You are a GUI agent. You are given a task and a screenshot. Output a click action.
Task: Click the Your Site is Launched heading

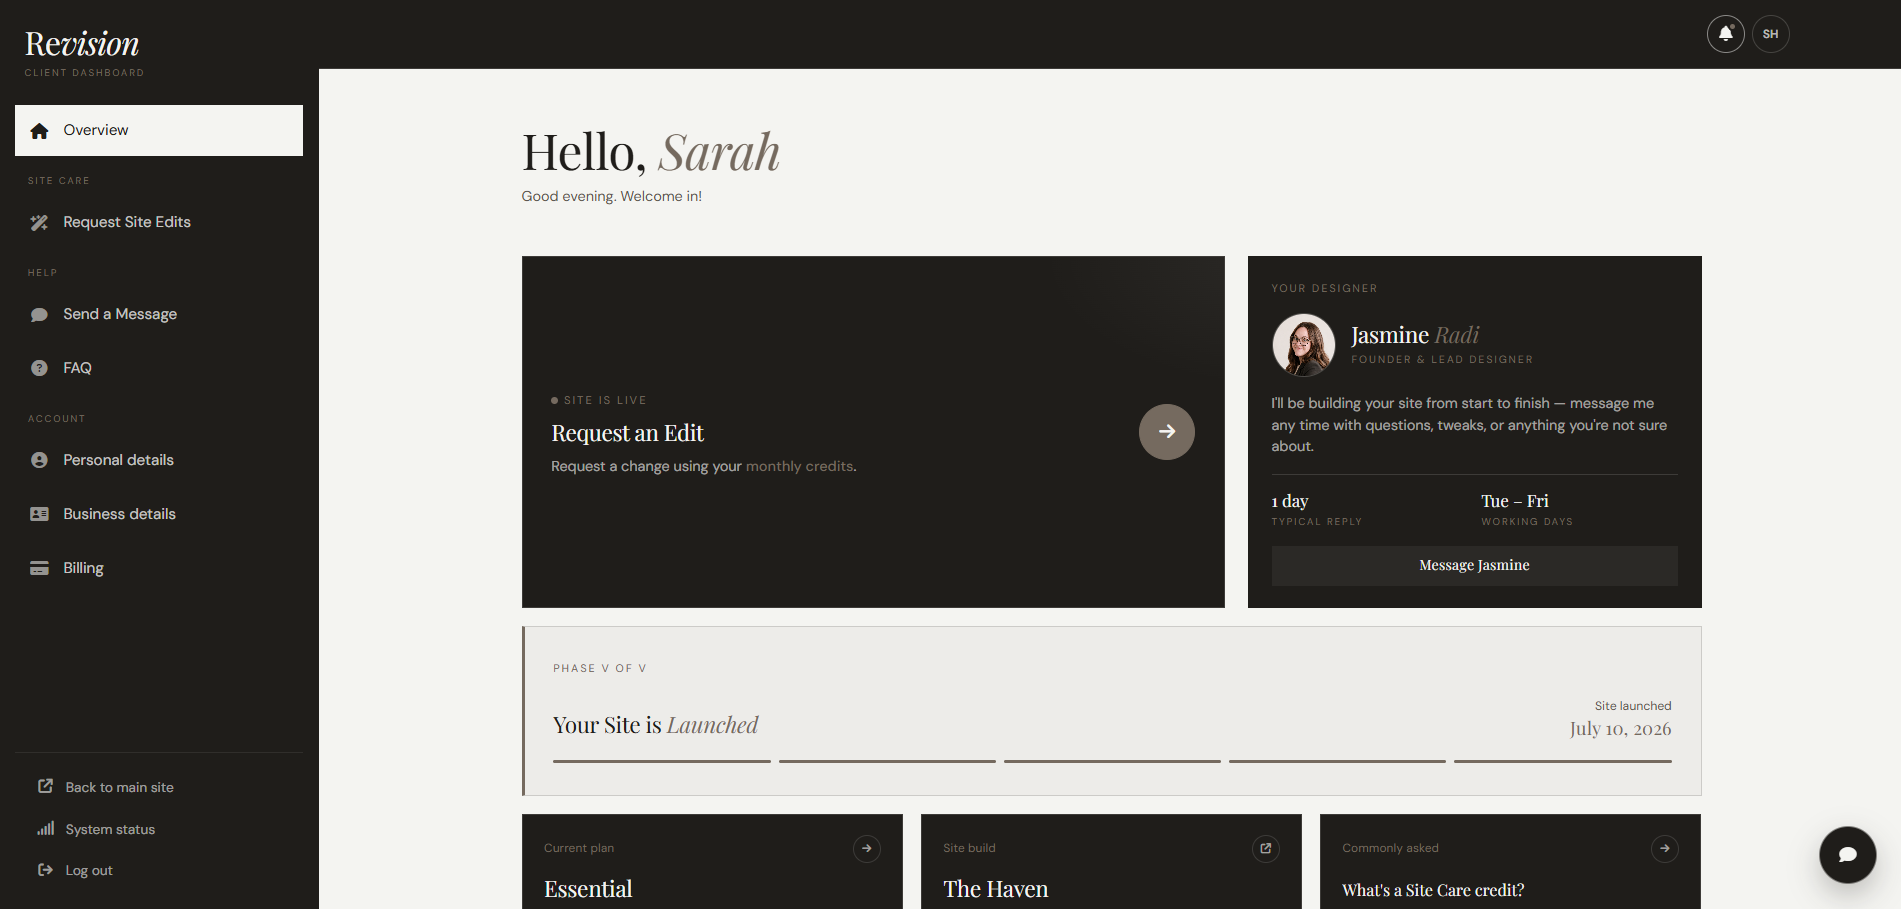(655, 725)
